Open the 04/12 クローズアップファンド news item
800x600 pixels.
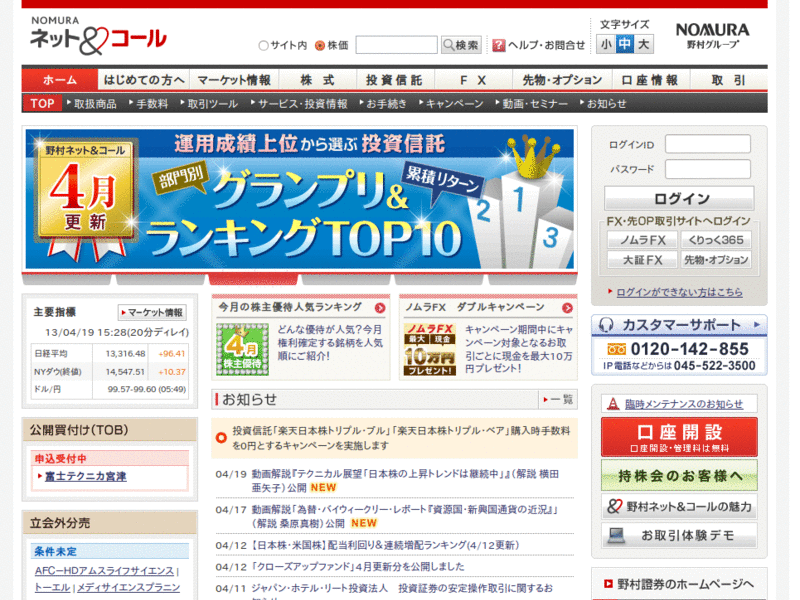[x=357, y=566]
